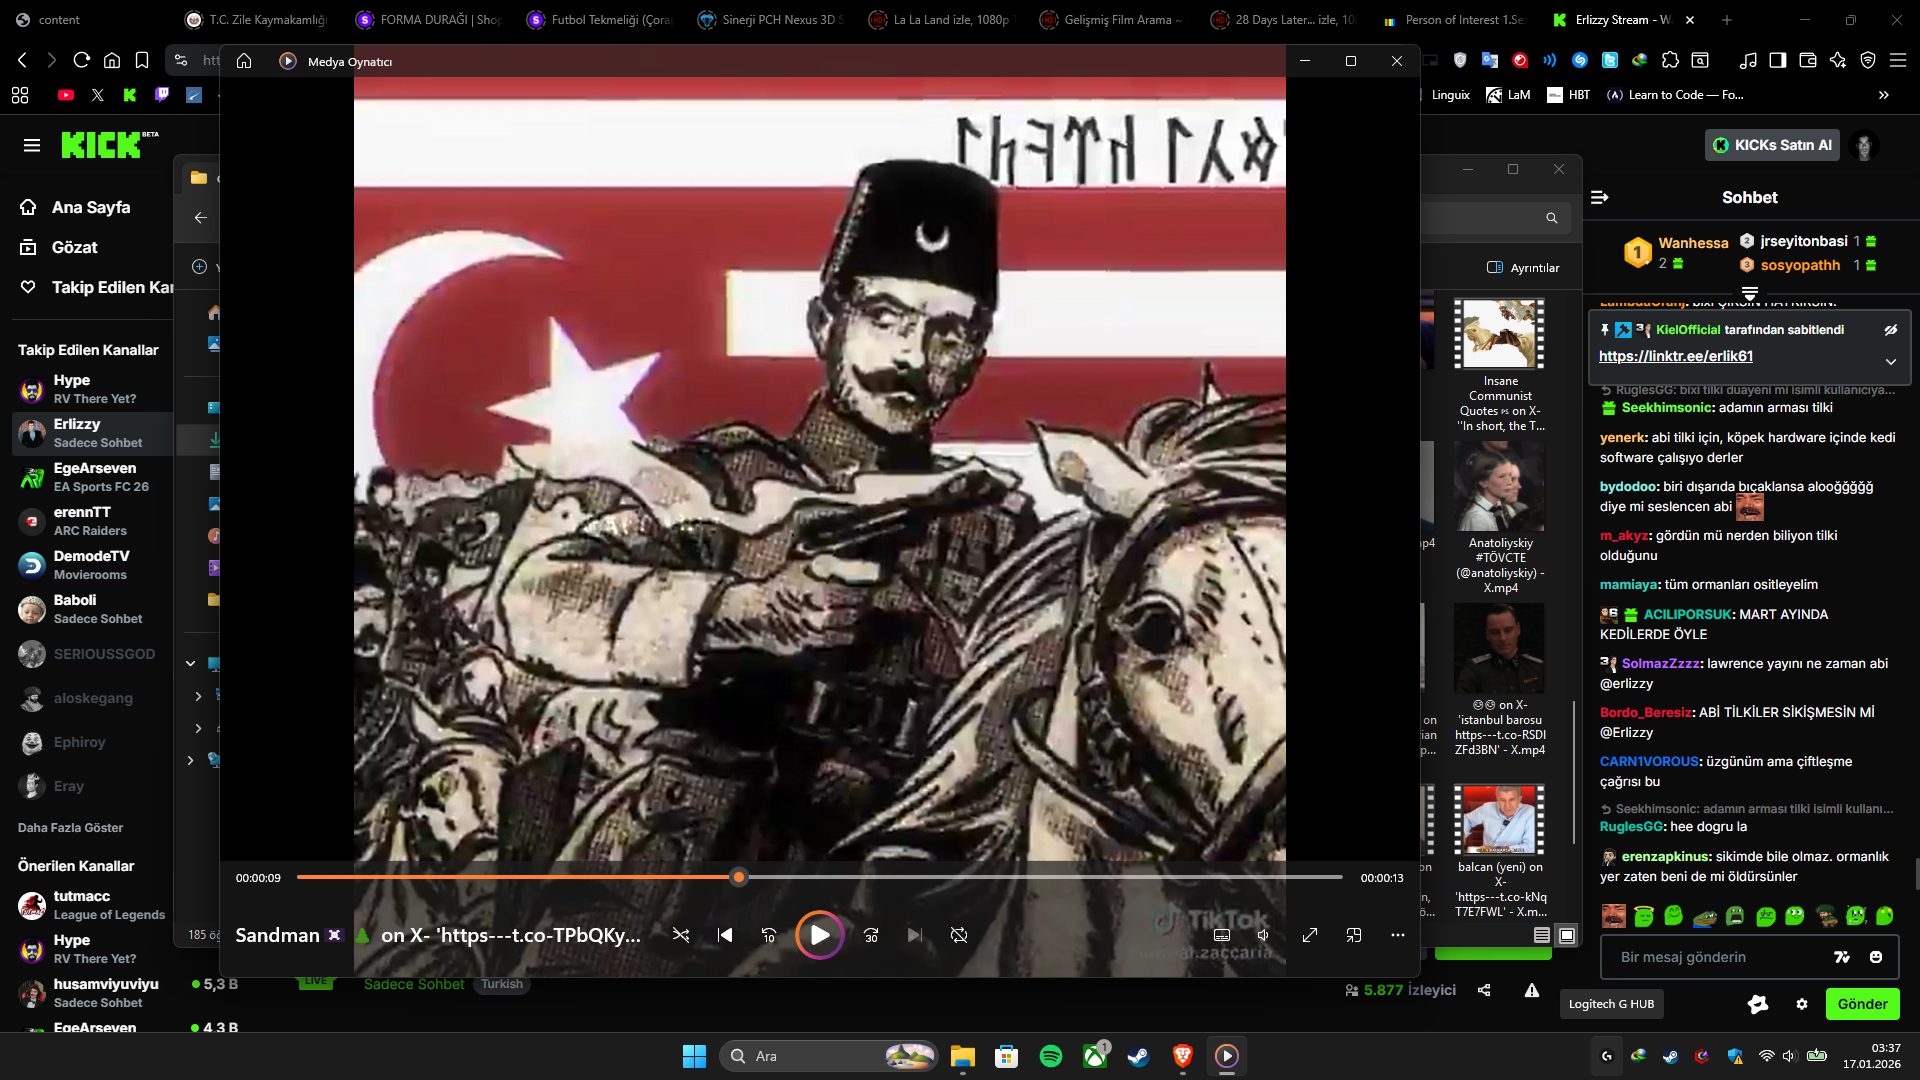Image resolution: width=1920 pixels, height=1080 pixels.
Task: Hide the pinned chat message
Action: [x=1891, y=329]
